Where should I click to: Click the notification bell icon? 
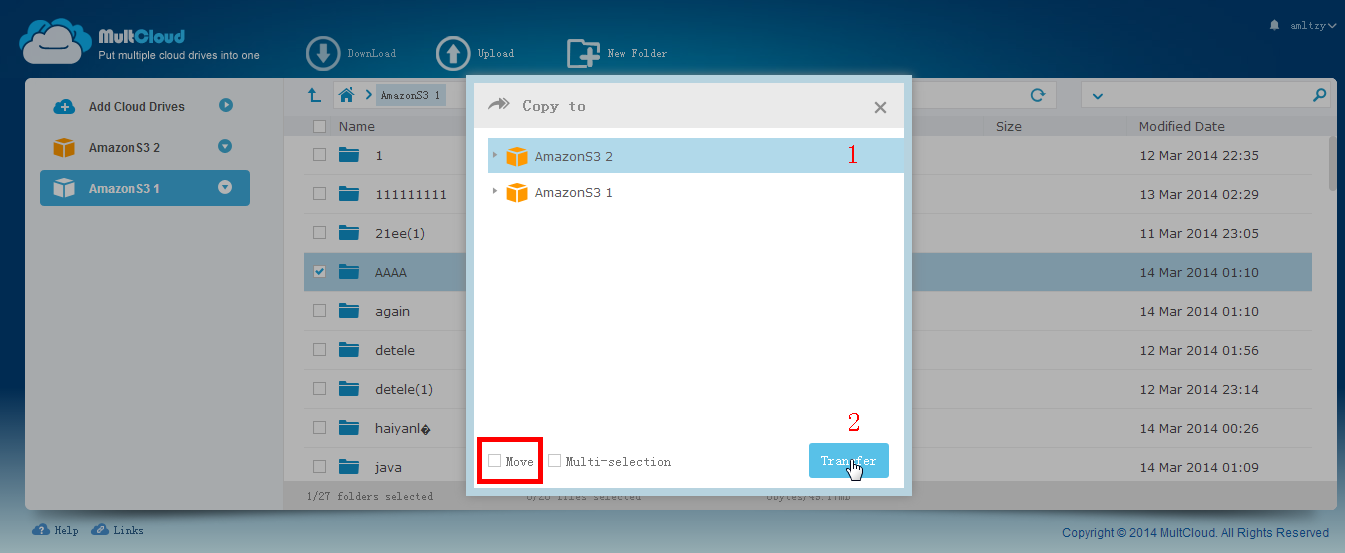coord(1273,25)
